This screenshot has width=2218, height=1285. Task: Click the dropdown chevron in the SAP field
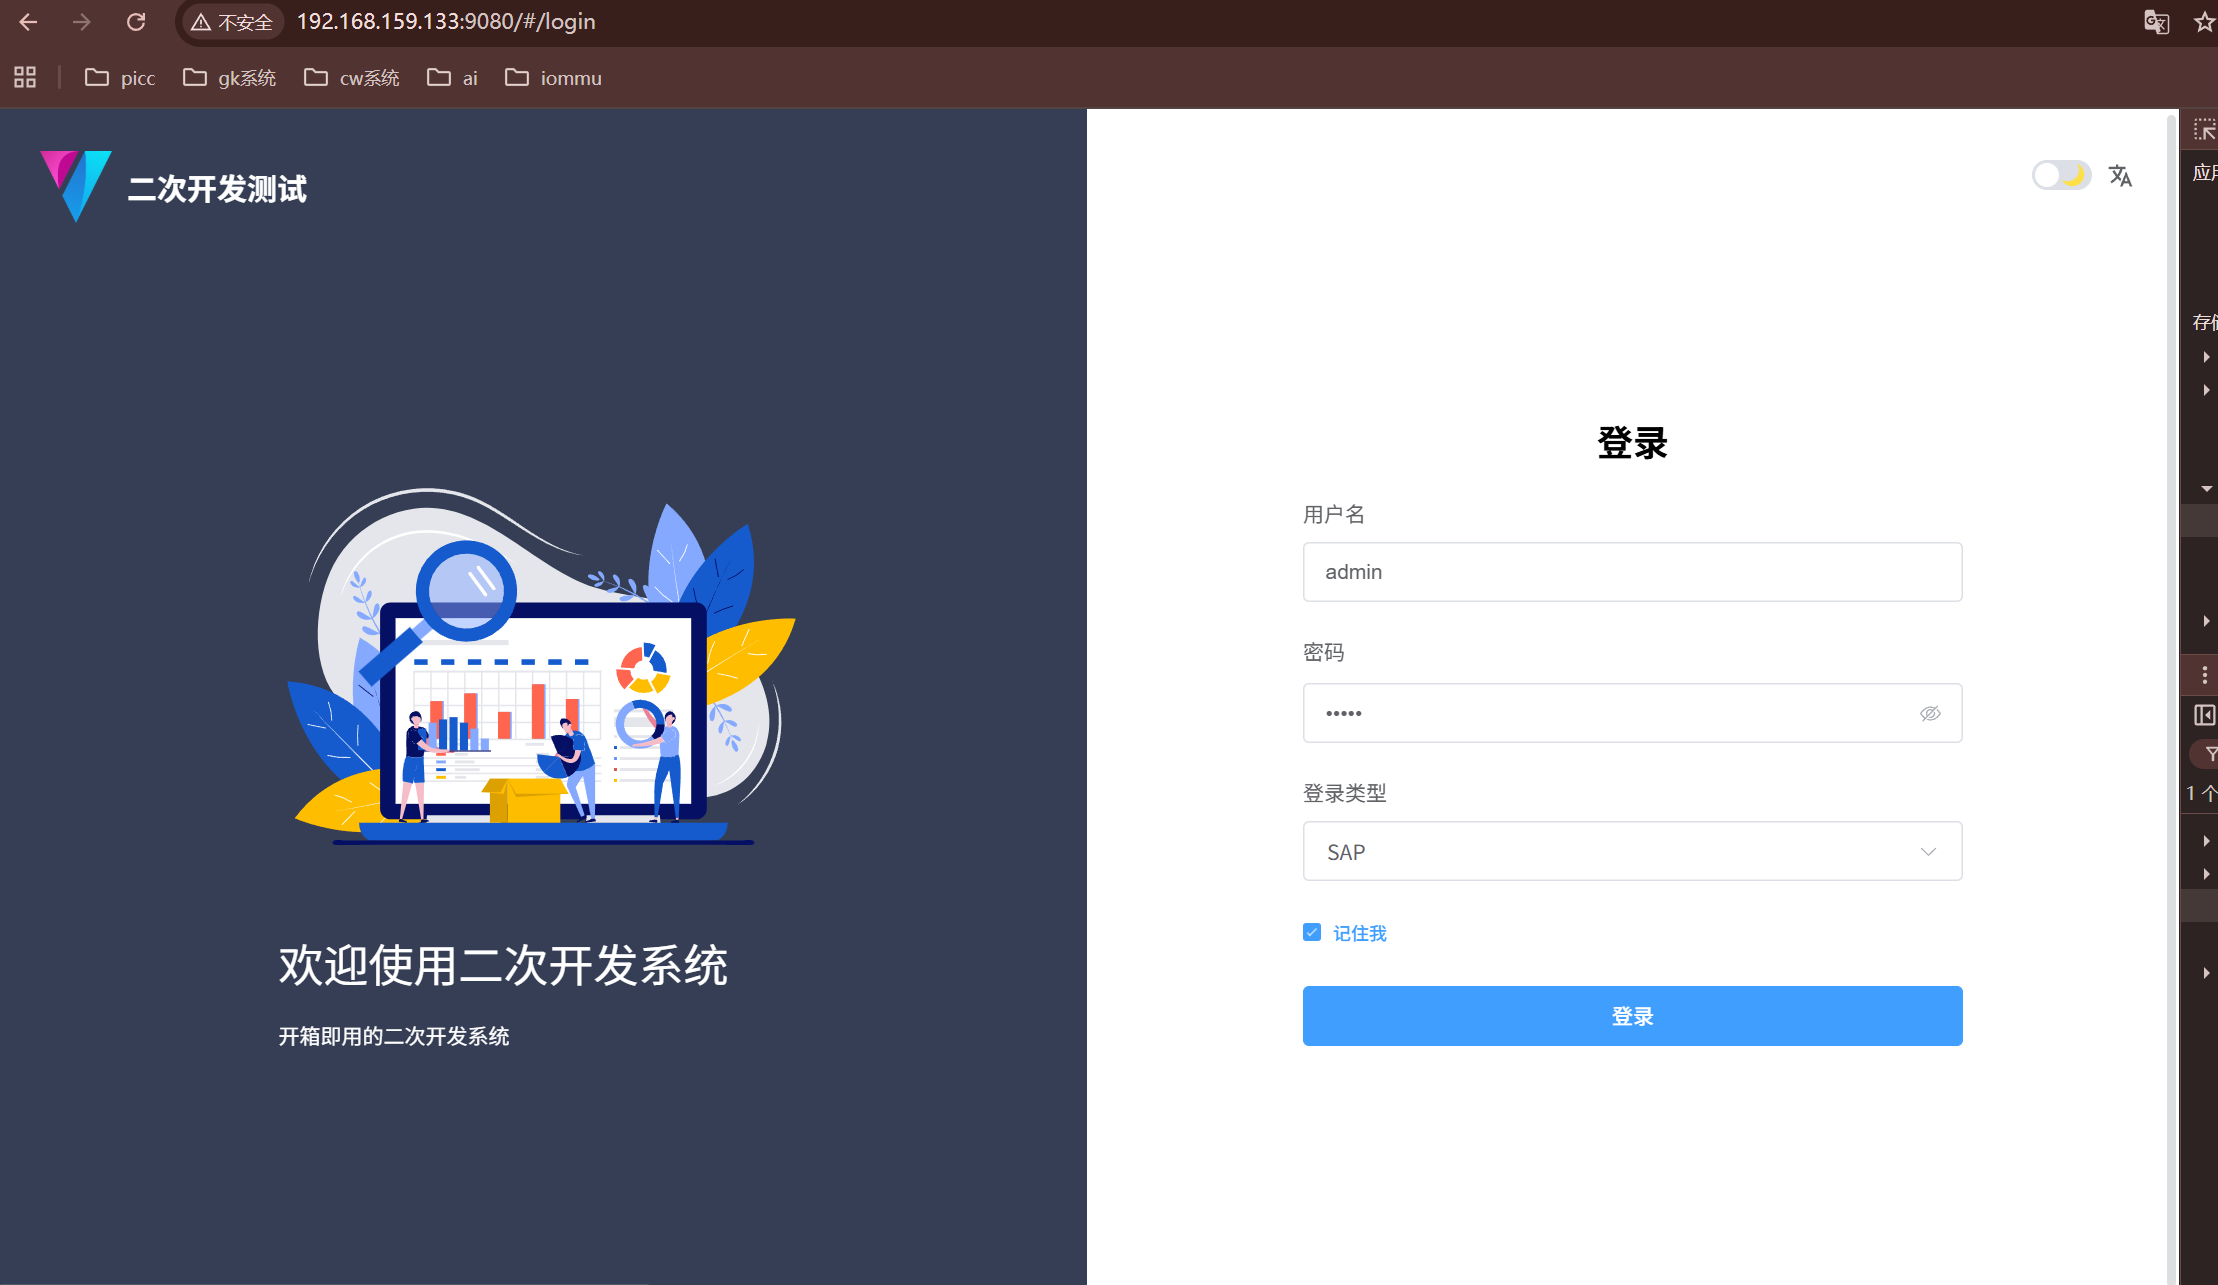point(1928,852)
